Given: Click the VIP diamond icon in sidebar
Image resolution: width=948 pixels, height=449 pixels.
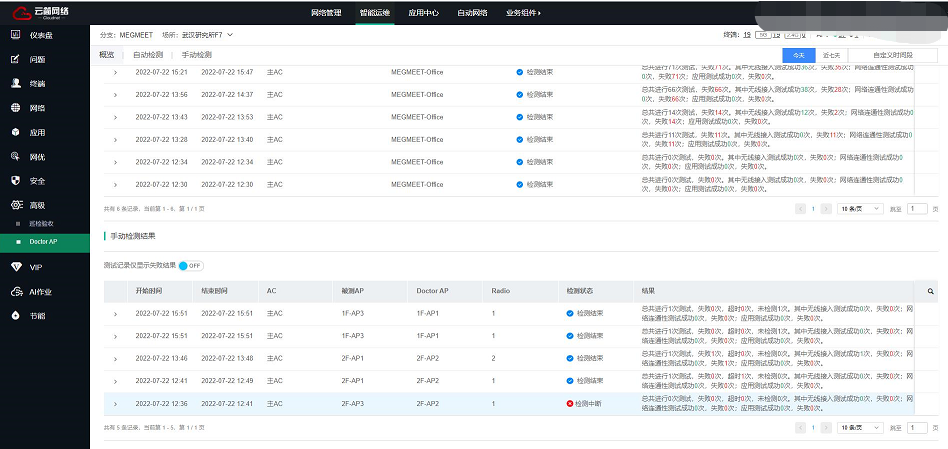Looking at the screenshot, I should tap(16, 267).
